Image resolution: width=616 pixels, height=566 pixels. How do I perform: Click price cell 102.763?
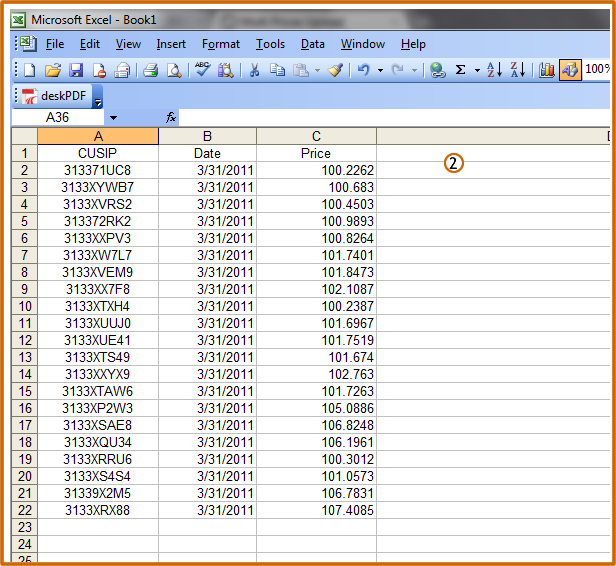point(316,374)
